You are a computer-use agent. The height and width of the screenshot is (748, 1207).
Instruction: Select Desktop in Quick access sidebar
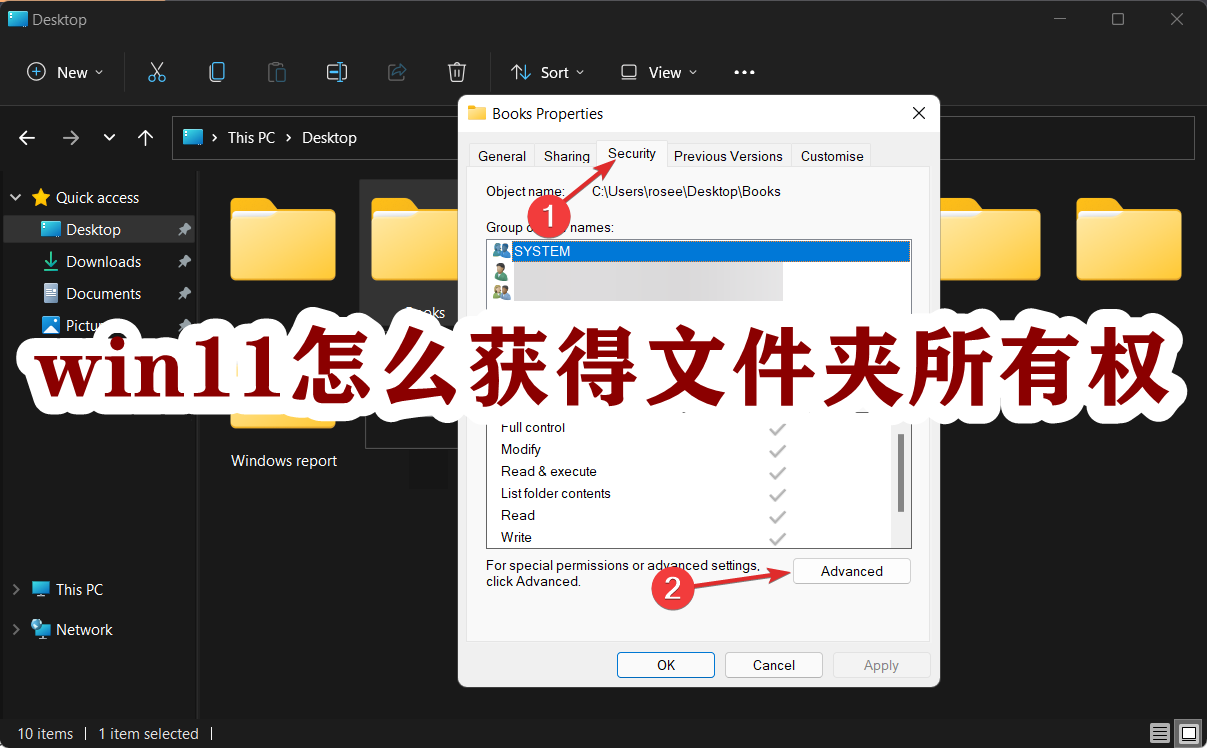point(99,230)
